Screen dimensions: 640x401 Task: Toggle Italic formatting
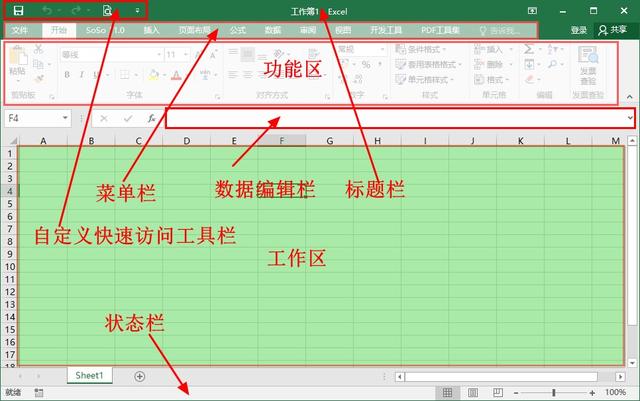(82, 75)
